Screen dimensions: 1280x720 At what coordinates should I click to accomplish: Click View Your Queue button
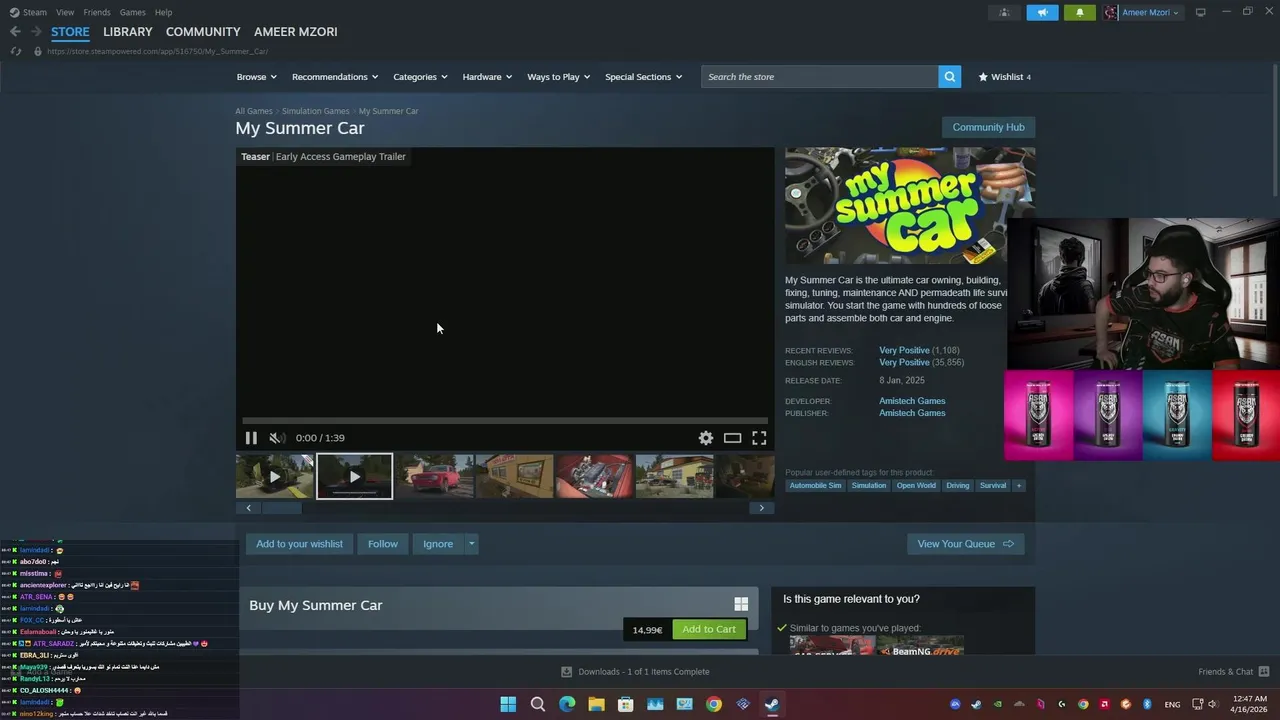pyautogui.click(x=965, y=544)
